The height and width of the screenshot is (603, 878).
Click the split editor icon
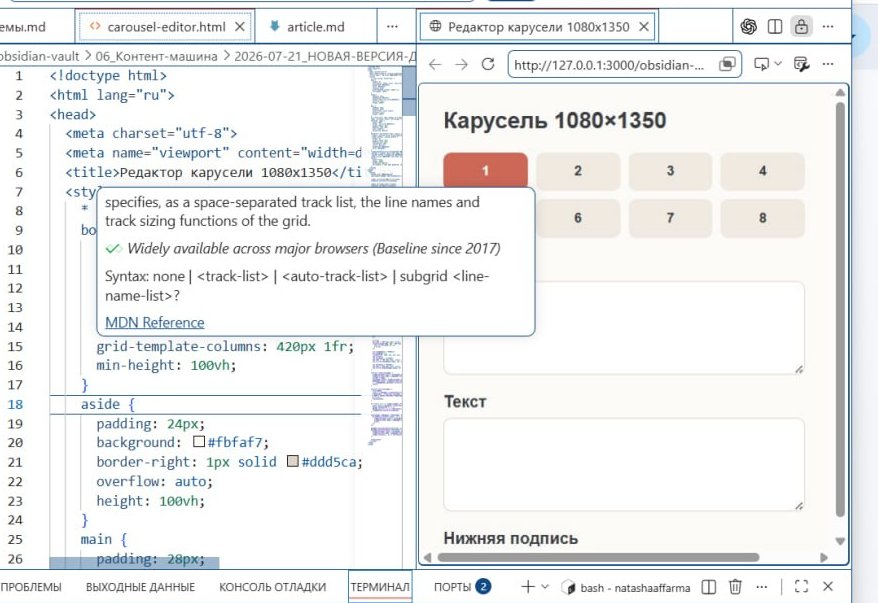point(775,27)
